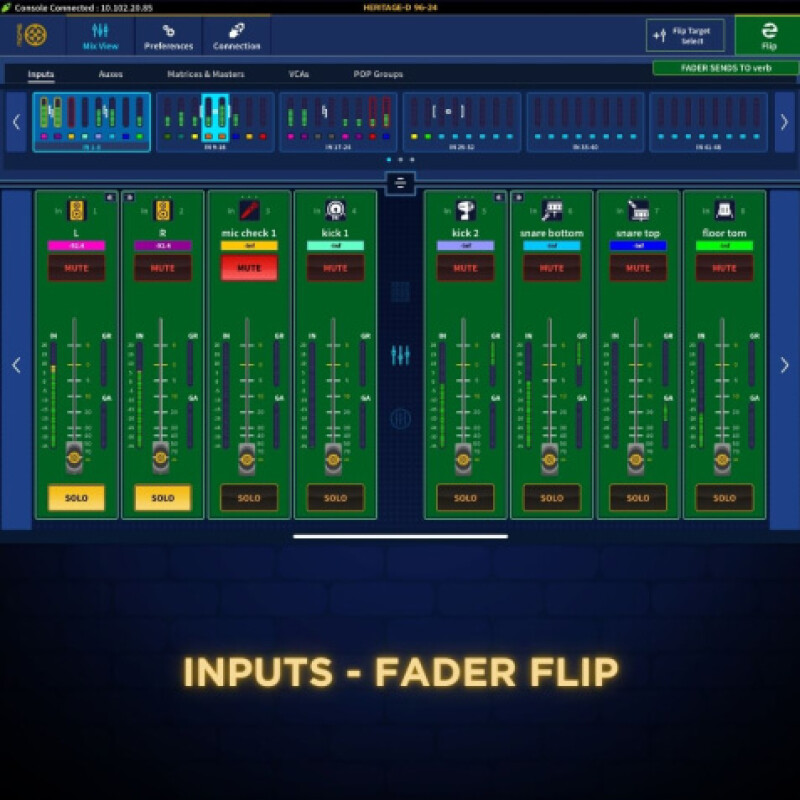Switch to the VCAs tab
This screenshot has height=800, width=800.
[299, 74]
